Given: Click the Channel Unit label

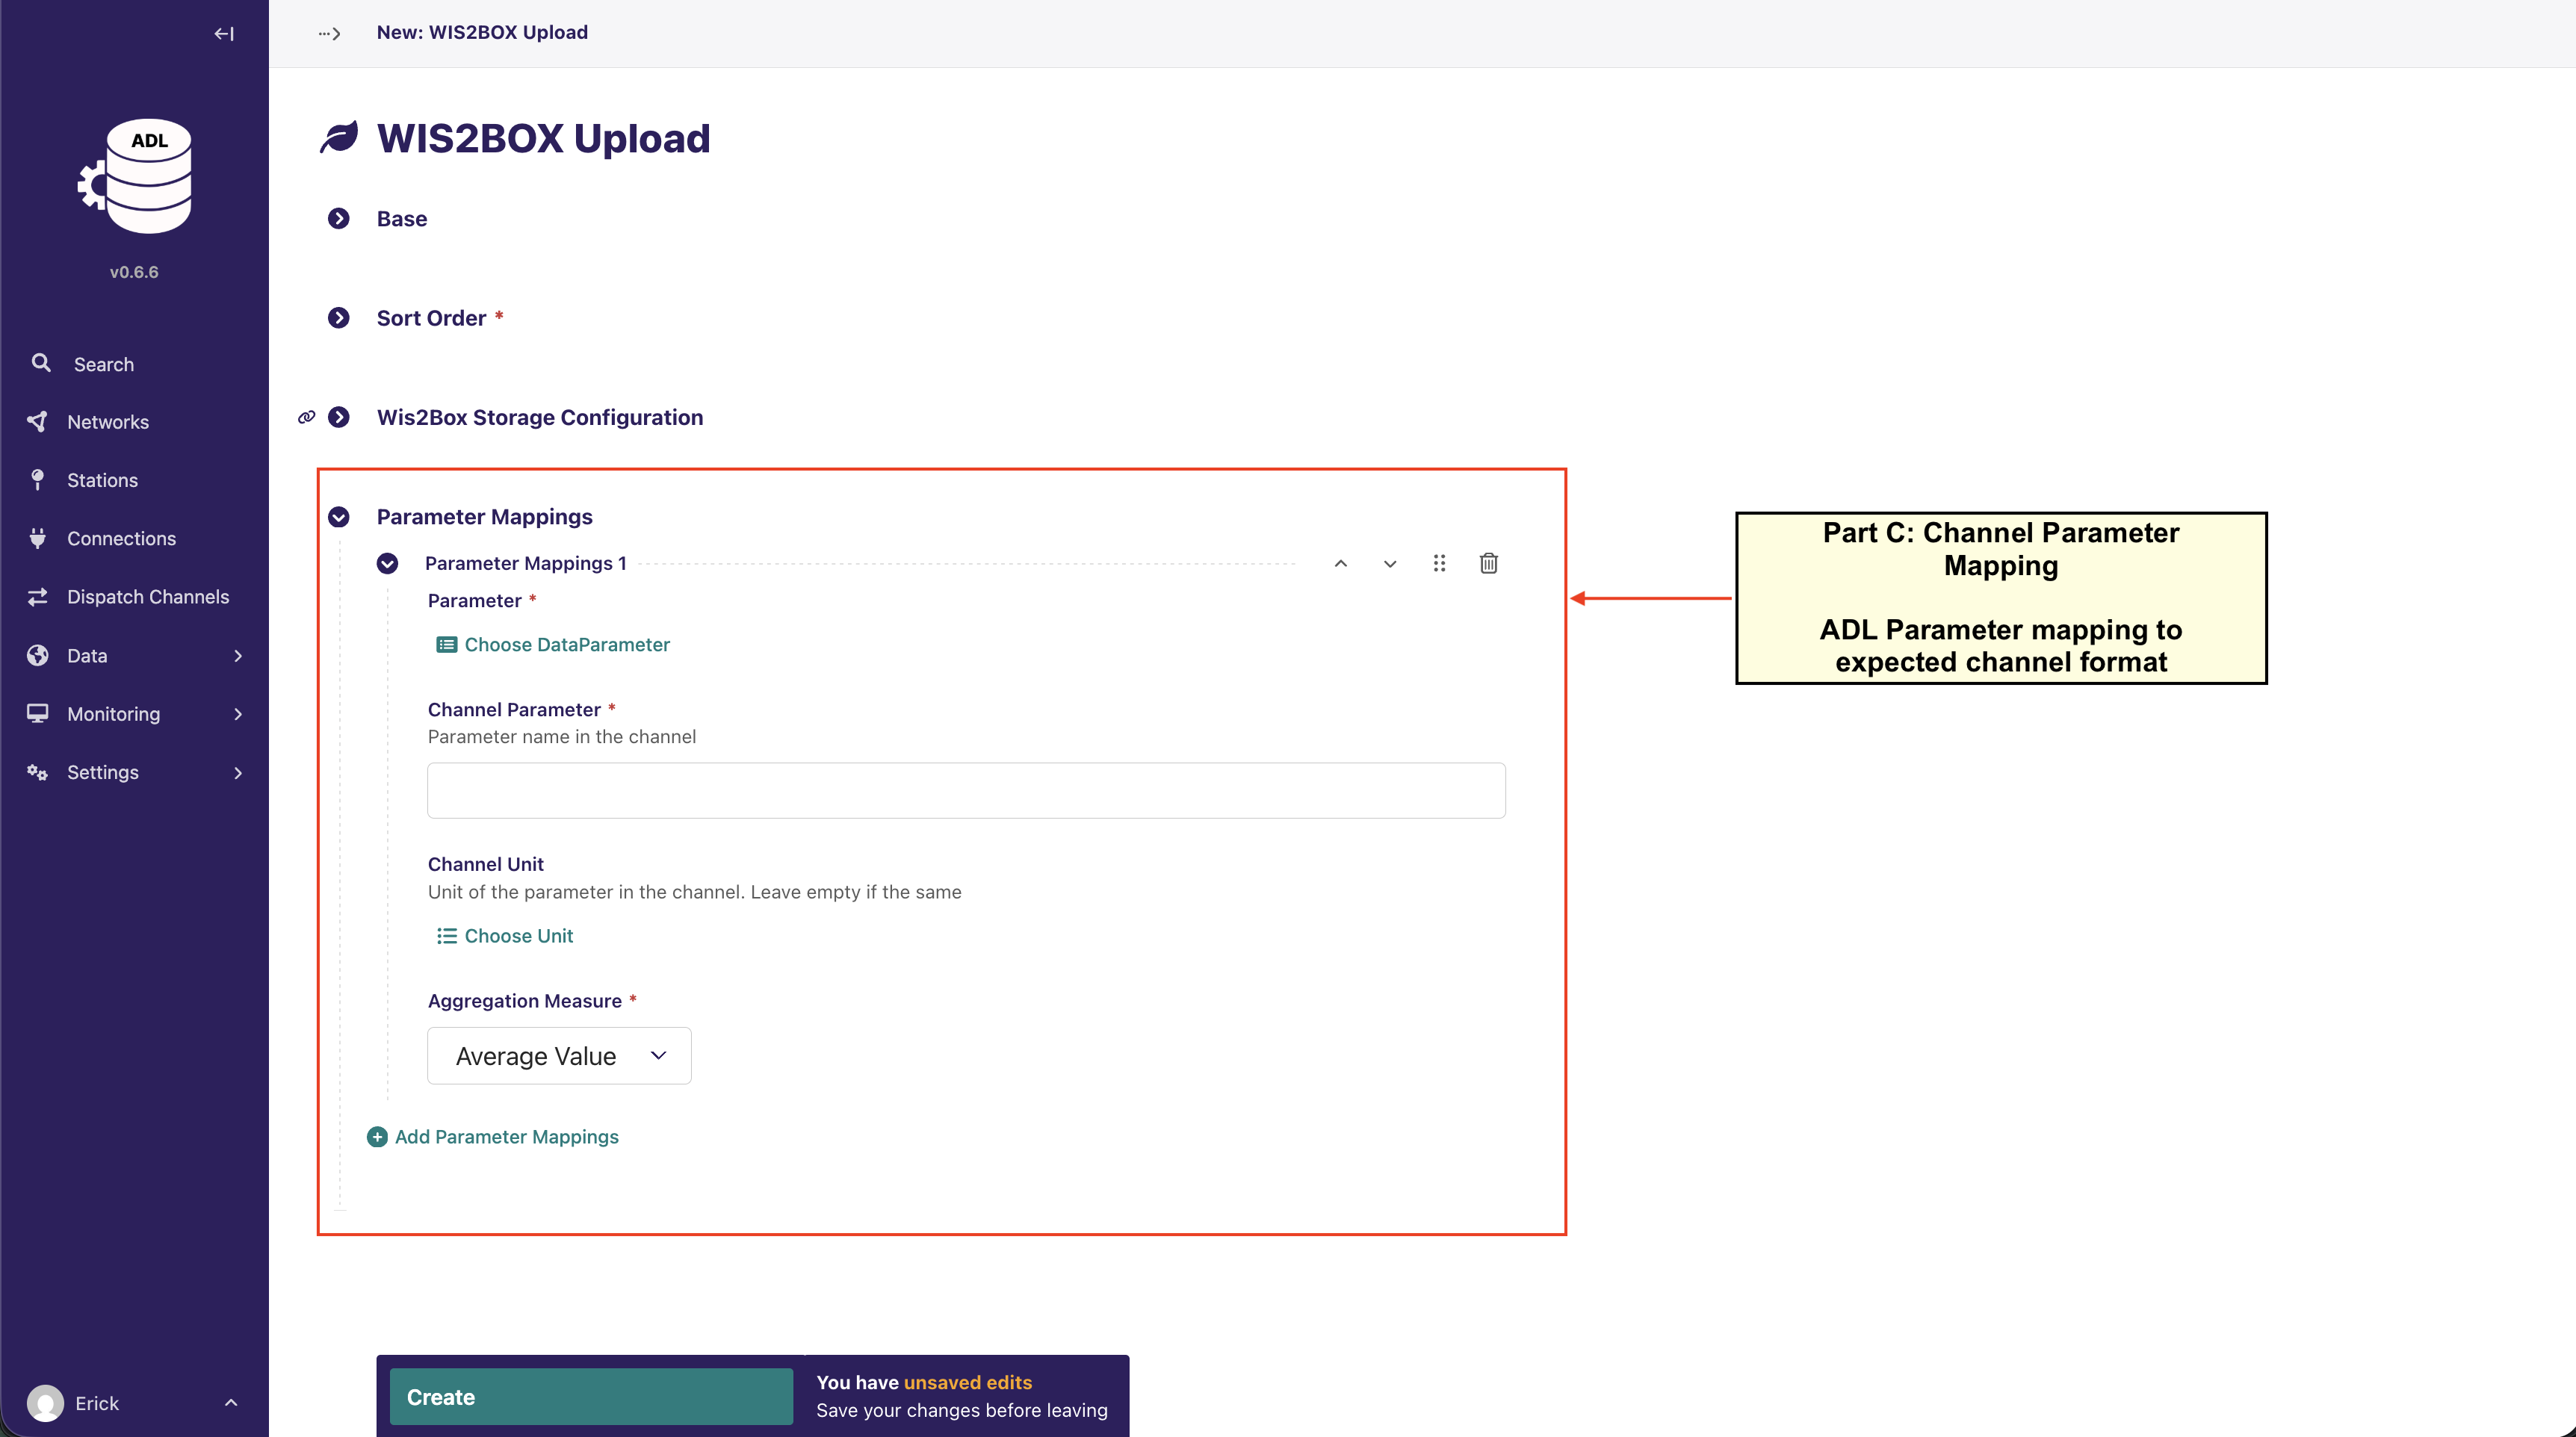Looking at the screenshot, I should [x=486, y=864].
